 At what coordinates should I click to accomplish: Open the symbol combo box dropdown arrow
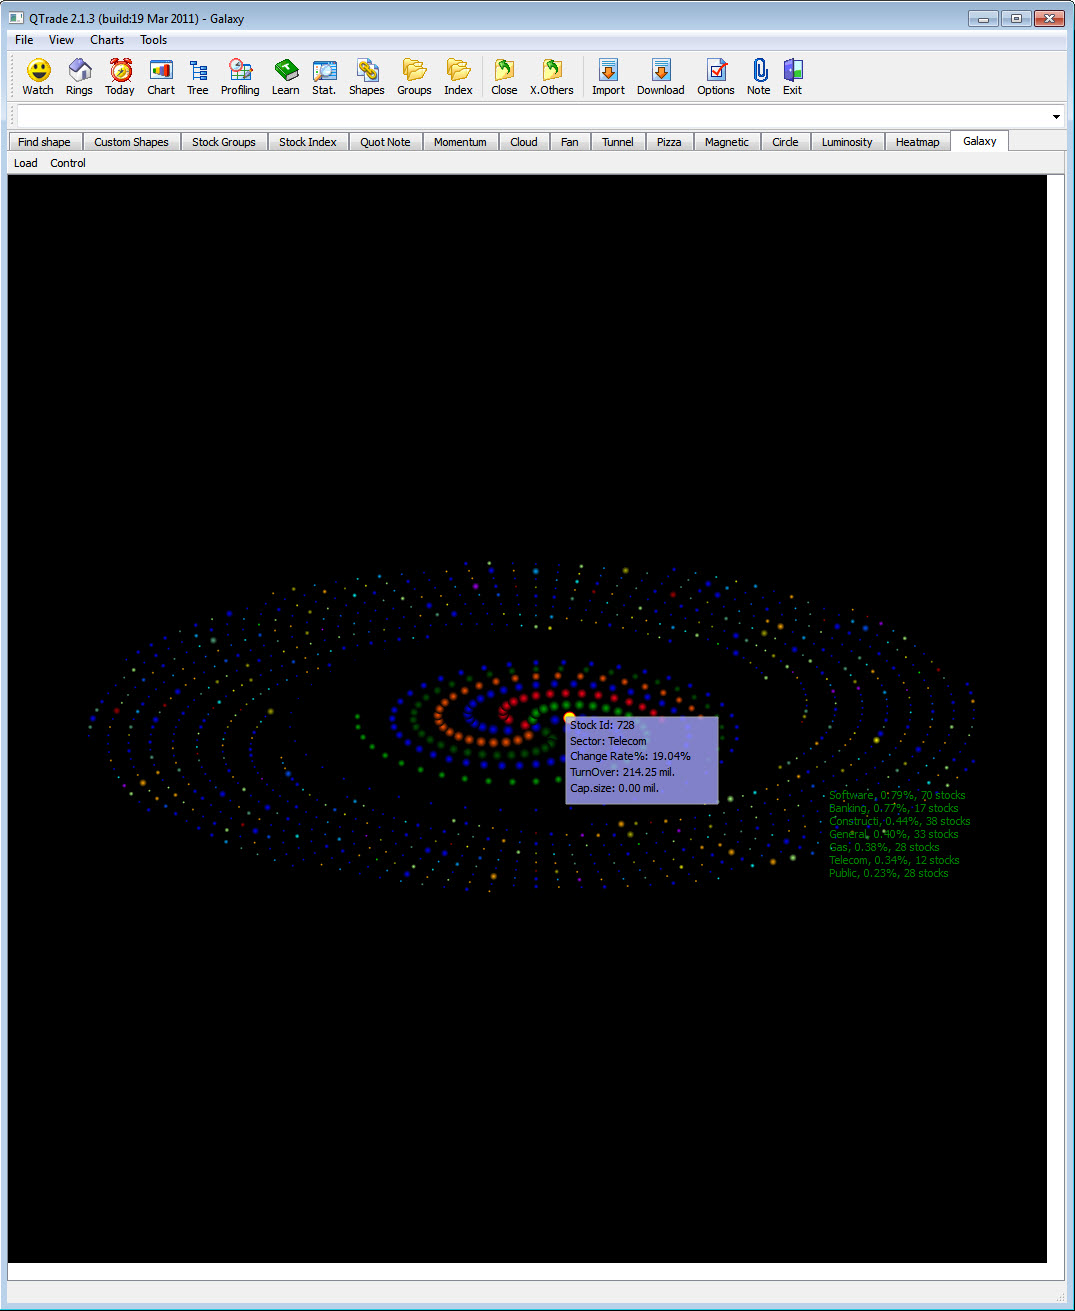pos(1055,115)
